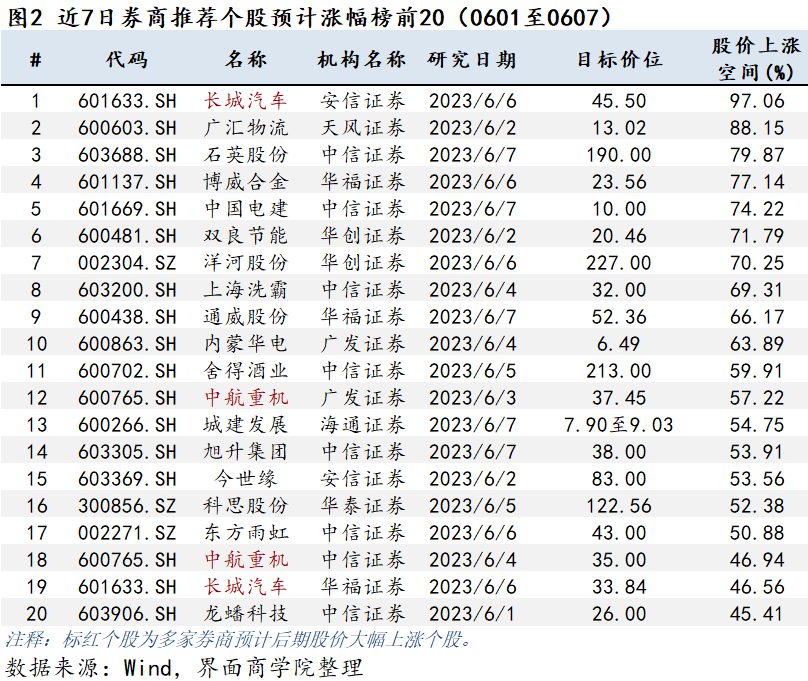Click target price 45.50
Image resolution: width=808 pixels, height=681 pixels.
click(619, 101)
